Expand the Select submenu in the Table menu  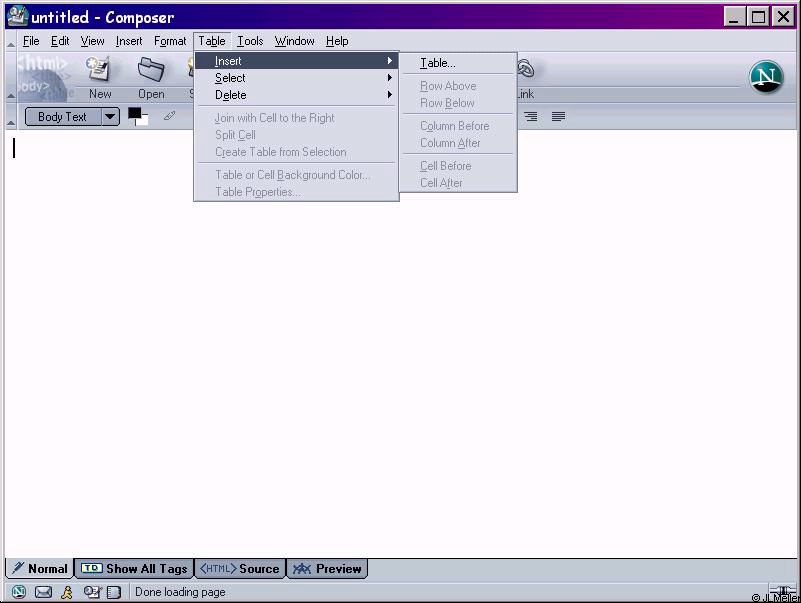click(296, 78)
